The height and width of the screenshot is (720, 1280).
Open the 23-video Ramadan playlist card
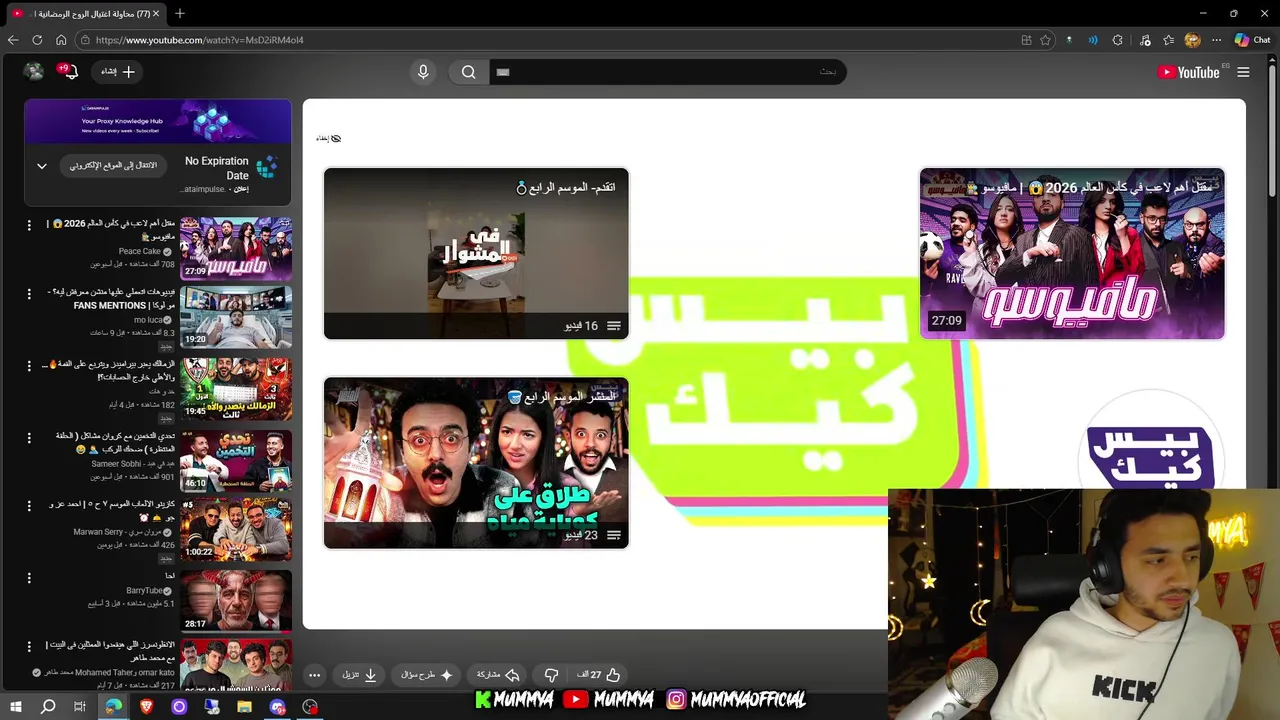476,463
